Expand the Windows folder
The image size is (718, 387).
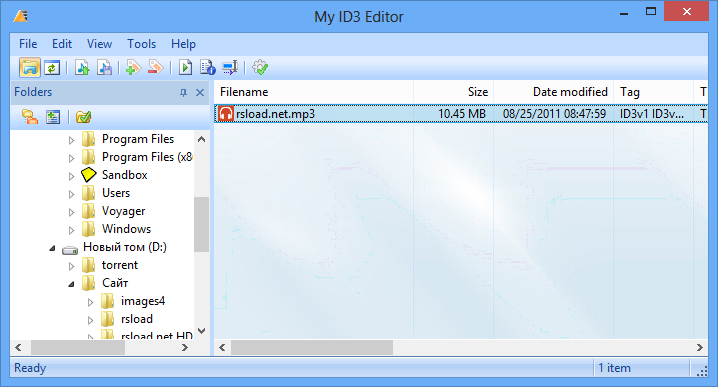tap(71, 230)
